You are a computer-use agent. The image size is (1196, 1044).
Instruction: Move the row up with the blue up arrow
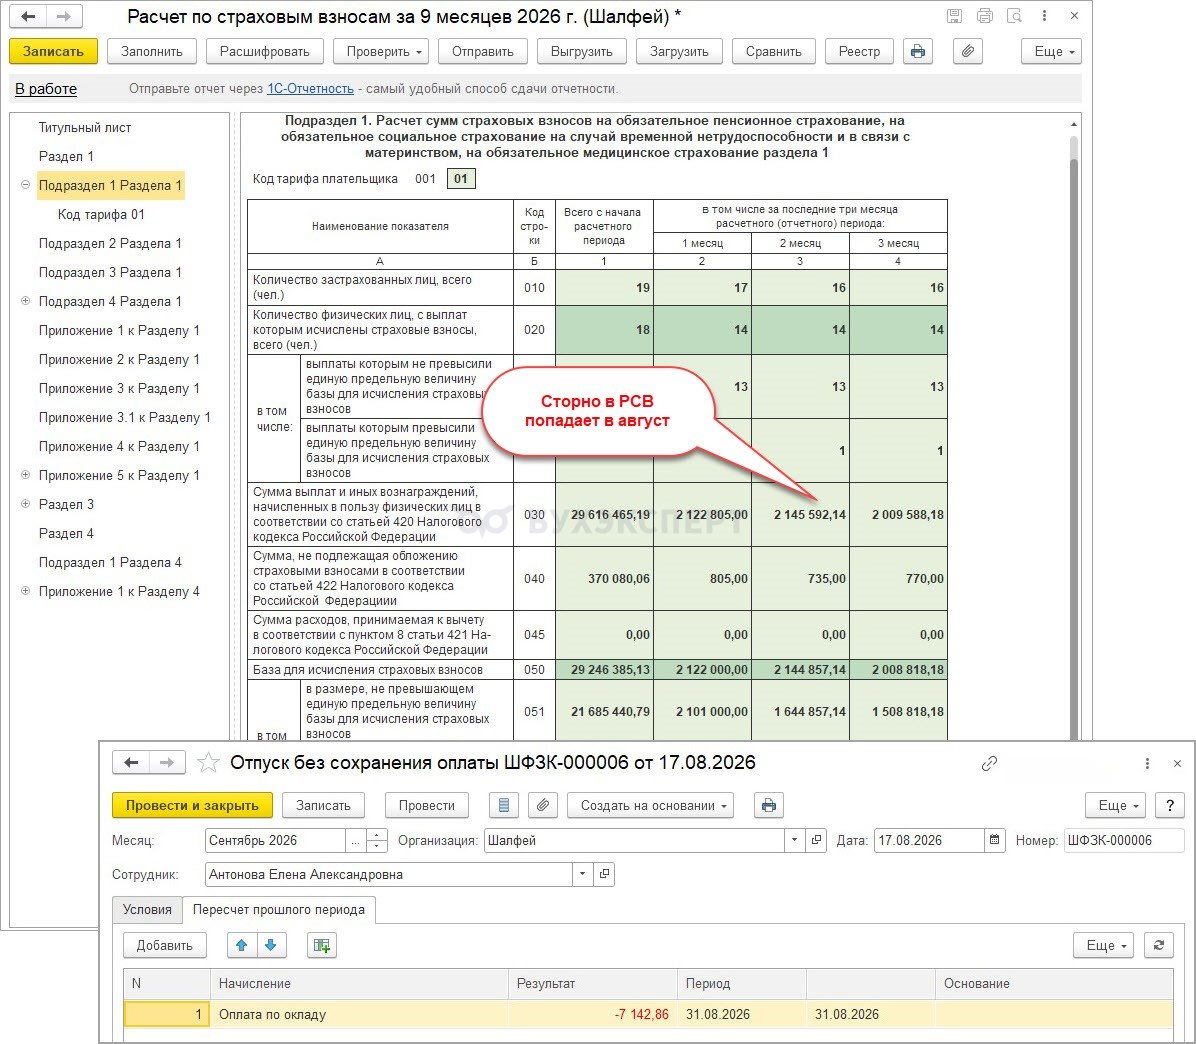(242, 946)
